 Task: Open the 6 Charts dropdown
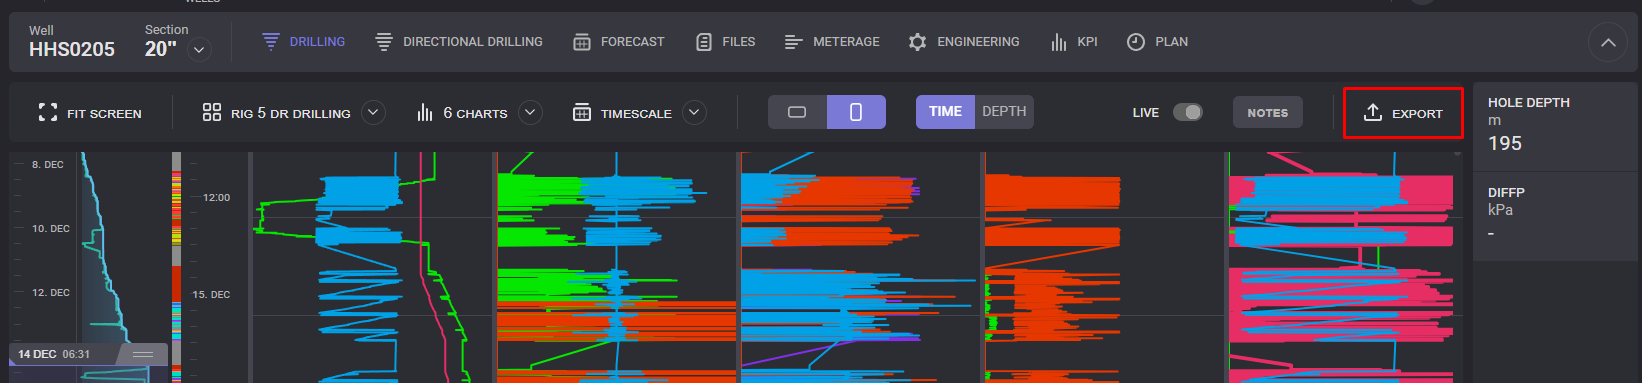530,113
